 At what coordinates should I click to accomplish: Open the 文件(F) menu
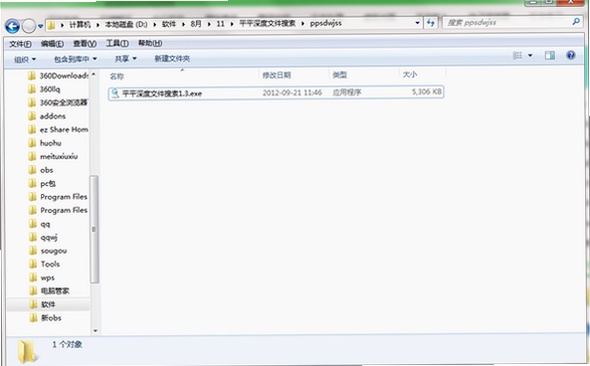coord(20,44)
